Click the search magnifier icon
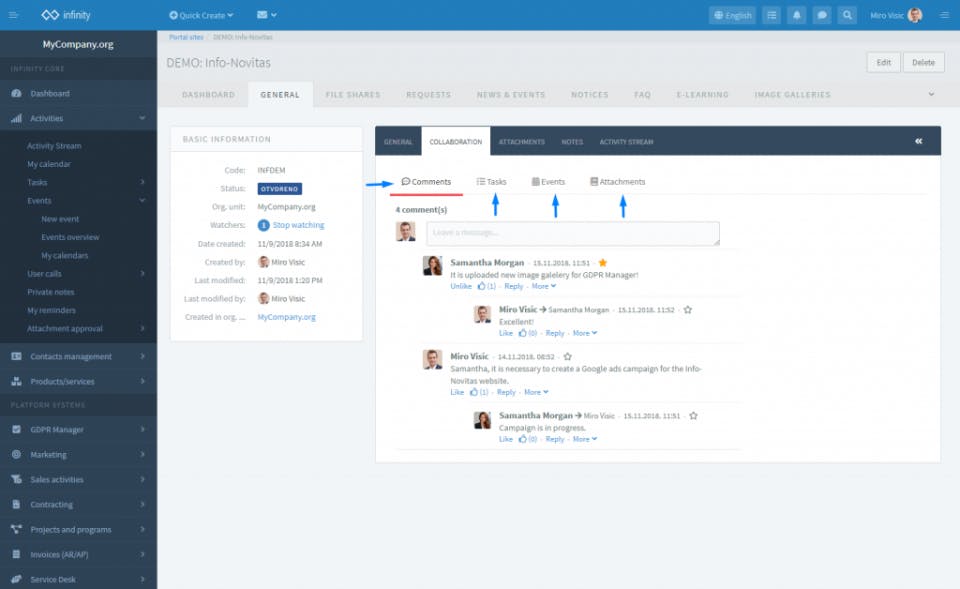 (847, 15)
